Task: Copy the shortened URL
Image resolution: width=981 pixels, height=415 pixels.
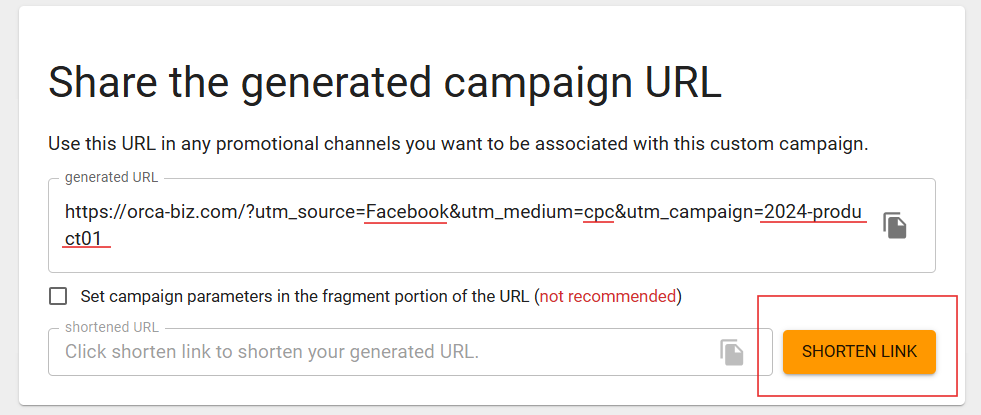Action: pyautogui.click(x=732, y=352)
